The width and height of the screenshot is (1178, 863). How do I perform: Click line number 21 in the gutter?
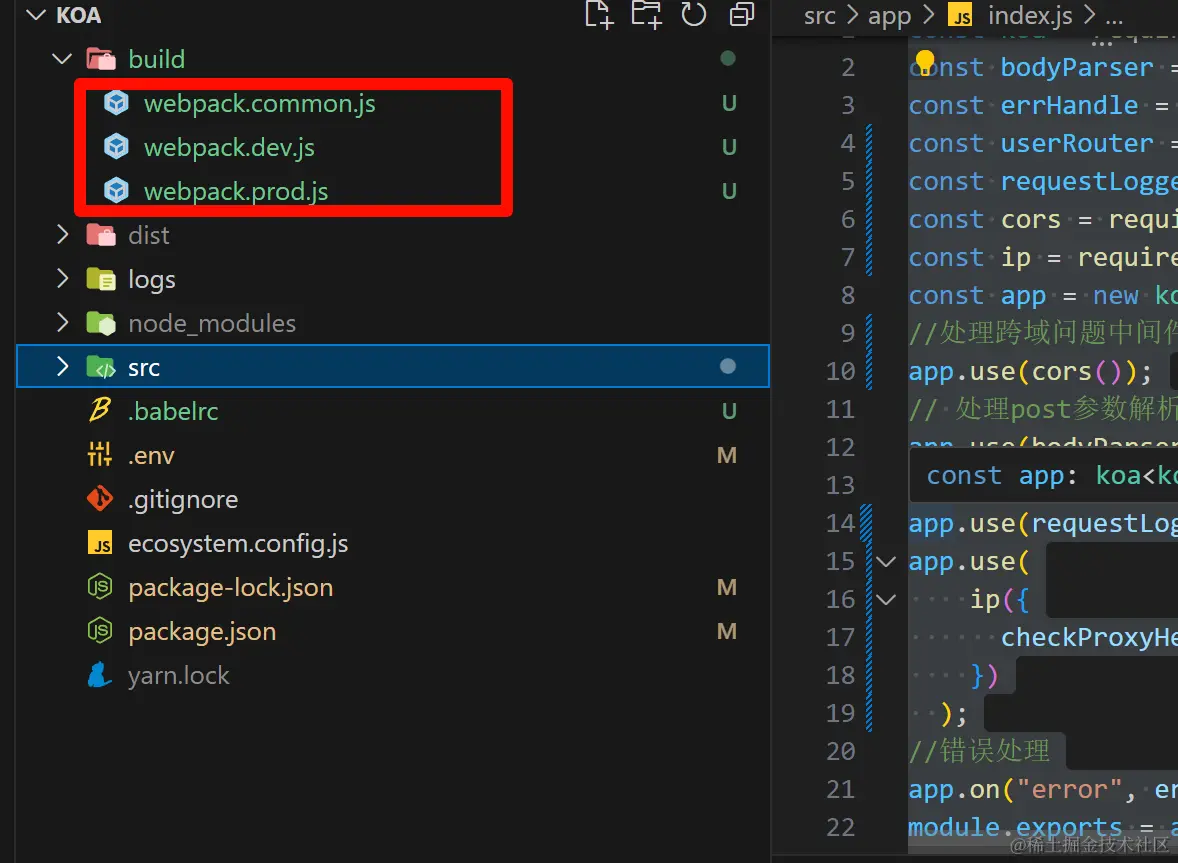point(841,789)
